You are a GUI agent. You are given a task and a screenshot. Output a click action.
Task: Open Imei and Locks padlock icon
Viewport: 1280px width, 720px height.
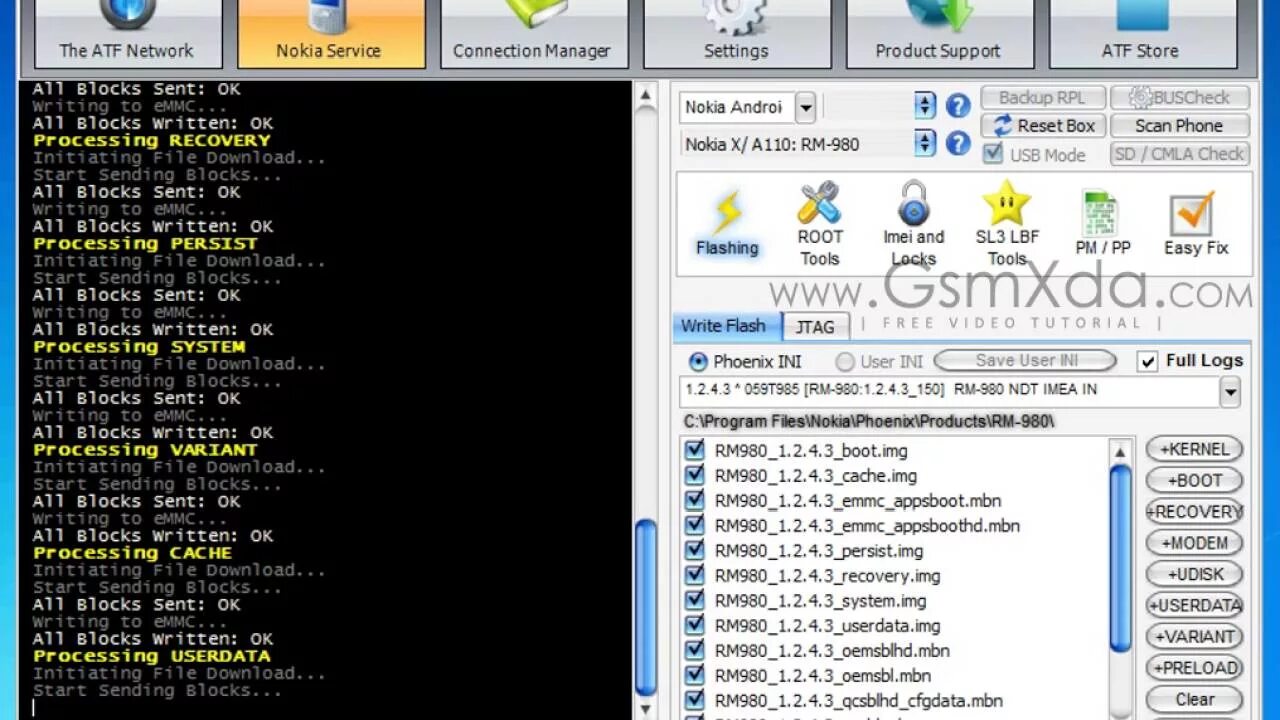(913, 225)
